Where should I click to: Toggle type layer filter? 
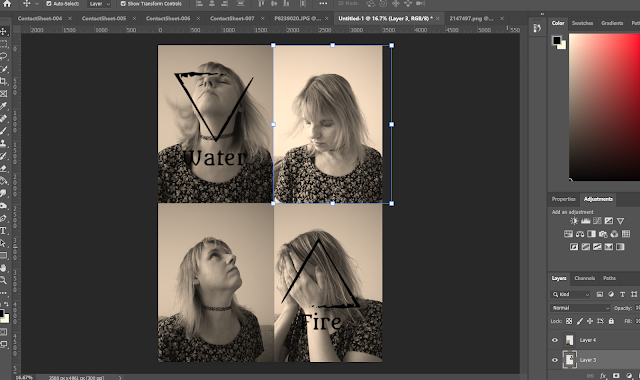pos(622,294)
